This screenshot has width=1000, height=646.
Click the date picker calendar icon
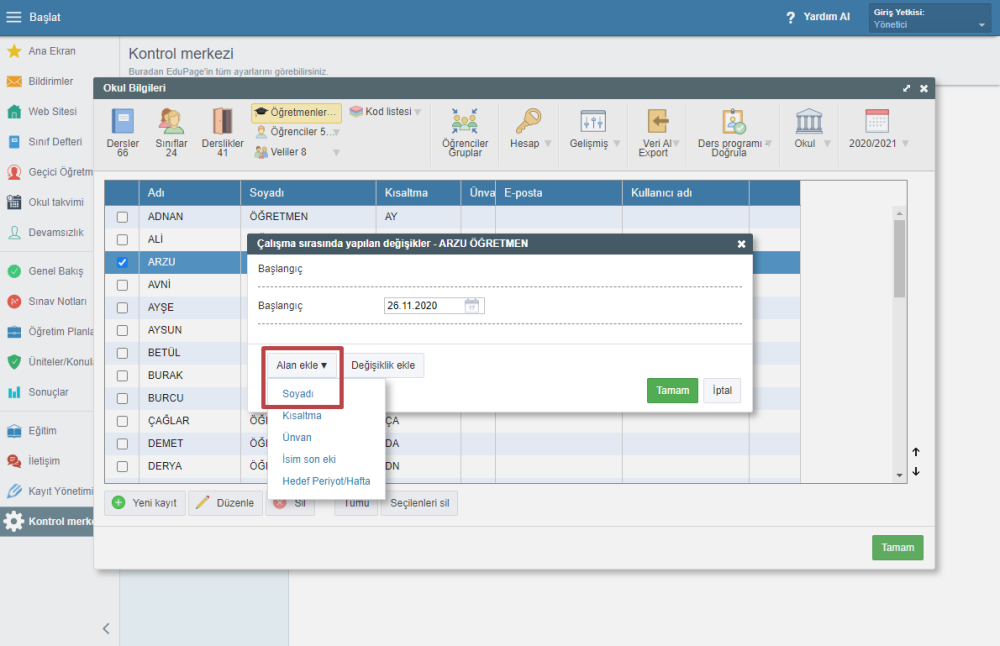[471, 305]
